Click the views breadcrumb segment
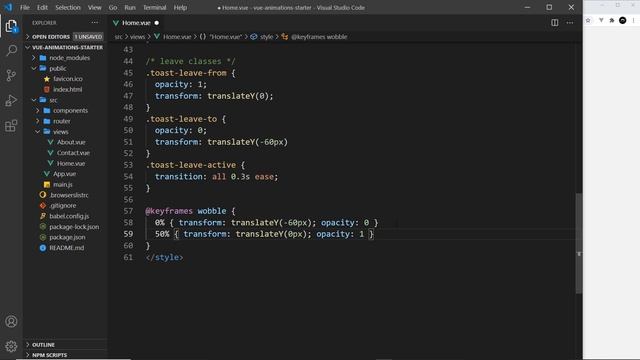This screenshot has width=640, height=360. 138,37
